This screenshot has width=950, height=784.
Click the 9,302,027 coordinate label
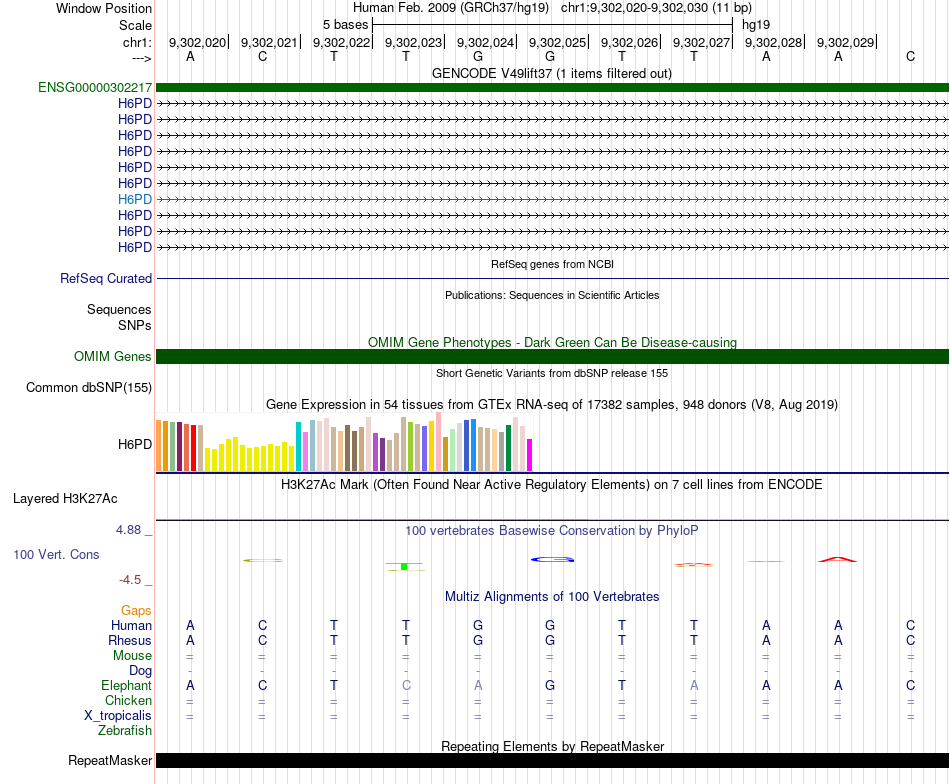click(701, 42)
